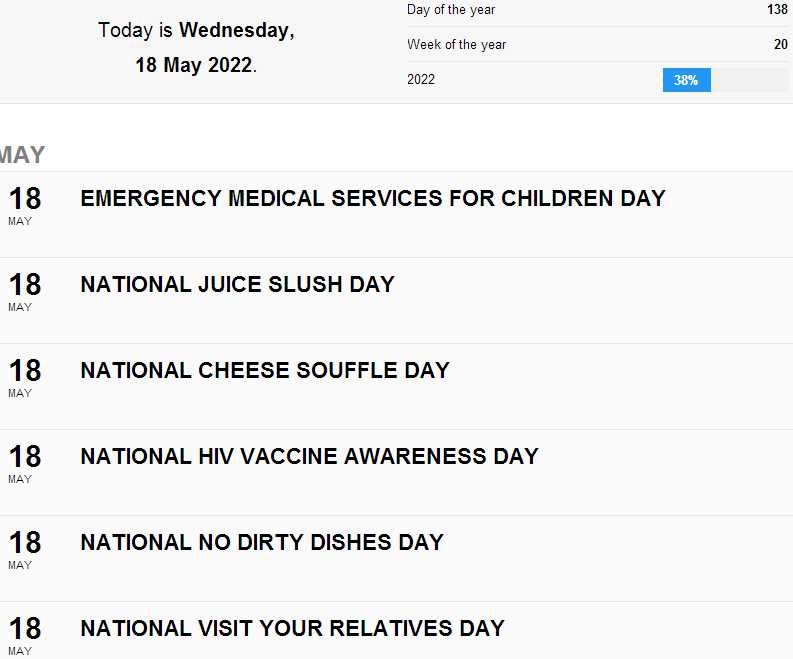The image size is (793, 659).
Task: View National HIV Vaccine Awareness Day
Action: tap(309, 456)
